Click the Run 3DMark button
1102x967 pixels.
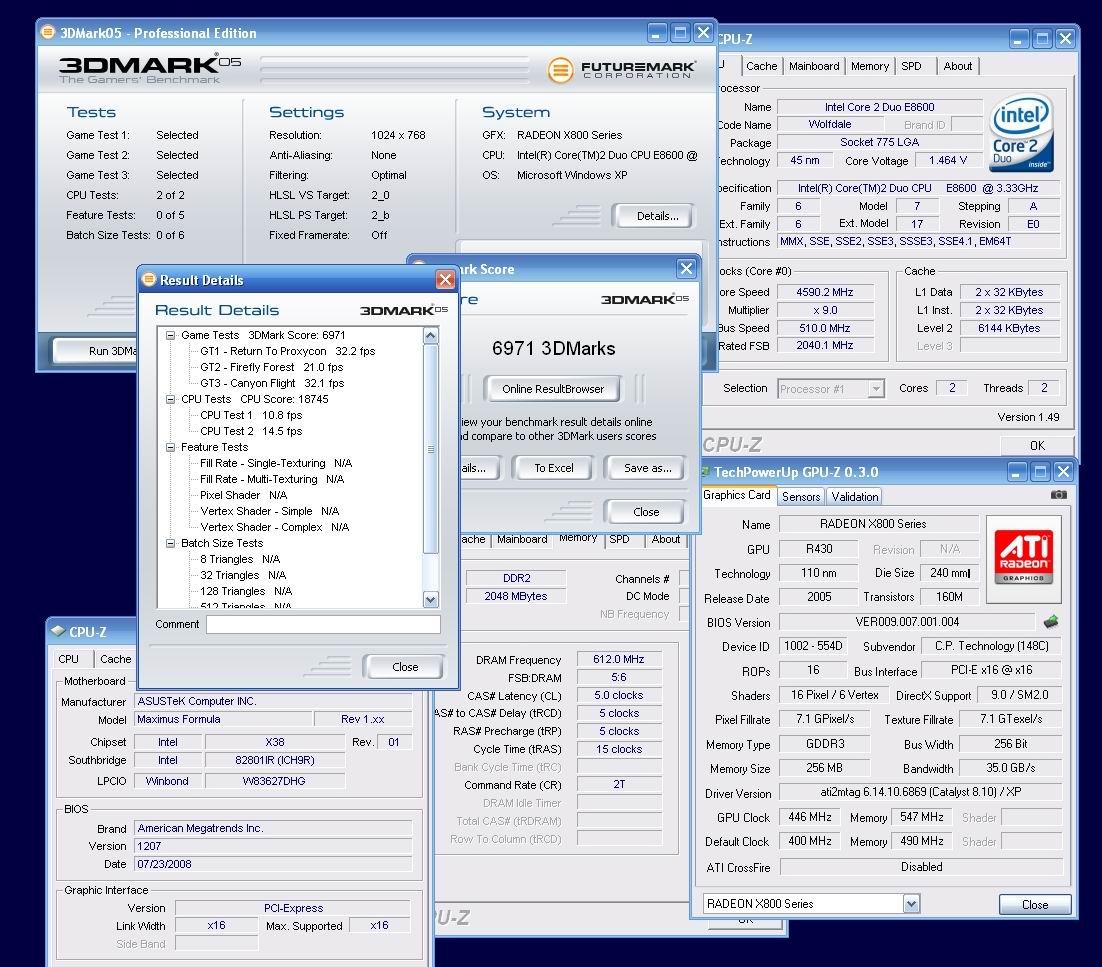[x=95, y=351]
